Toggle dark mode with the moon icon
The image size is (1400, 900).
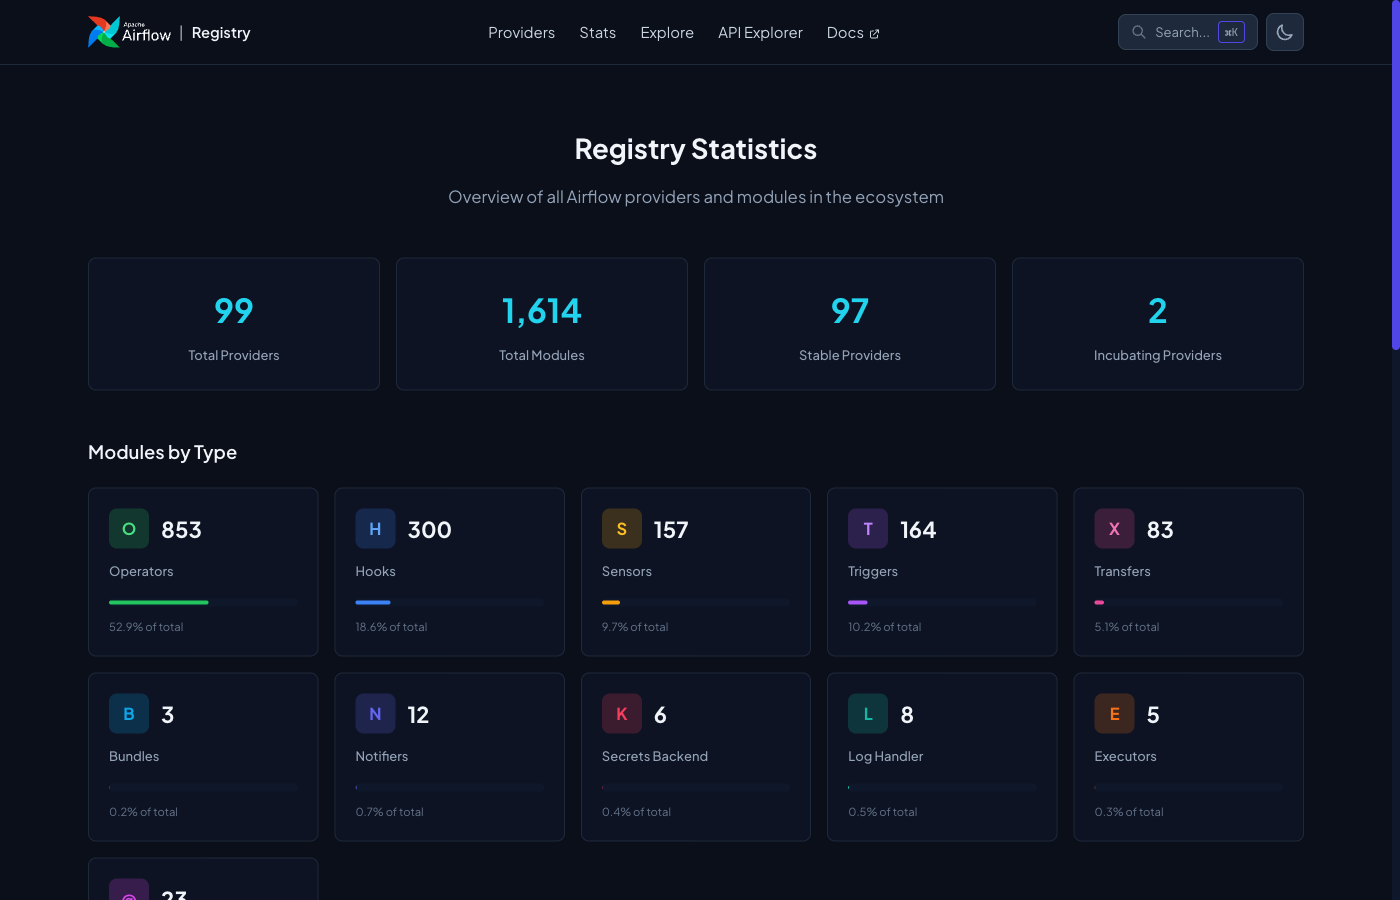(x=1284, y=31)
